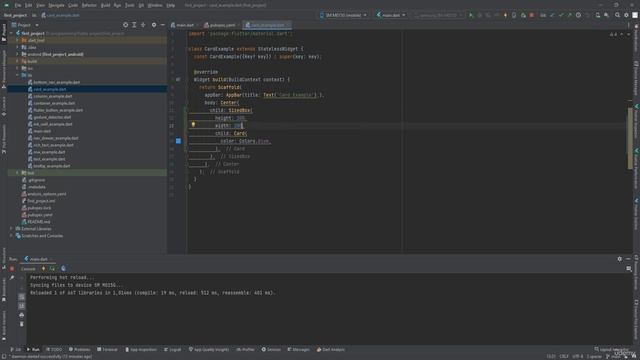This screenshot has height=360, width=640.
Task: Click wrench icon in Run panel sidebar
Action: (12, 278)
